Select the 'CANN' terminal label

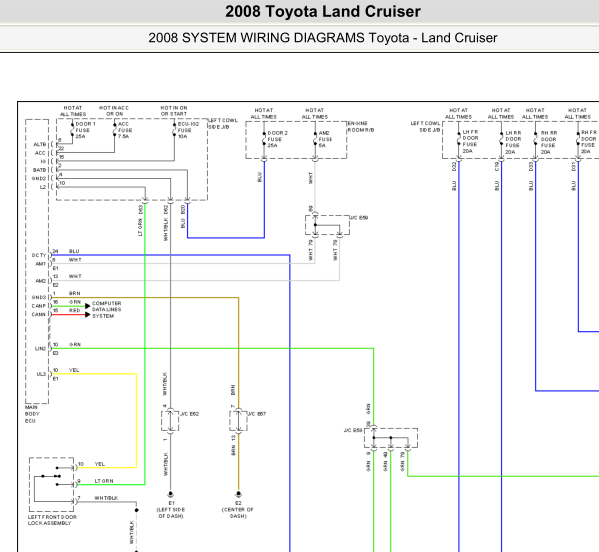39,314
